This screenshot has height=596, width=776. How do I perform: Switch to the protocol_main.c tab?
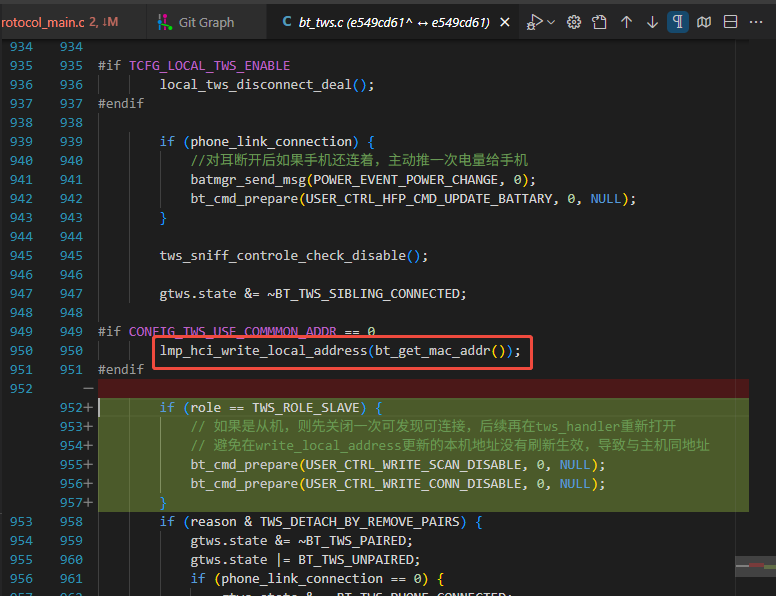coord(59,22)
